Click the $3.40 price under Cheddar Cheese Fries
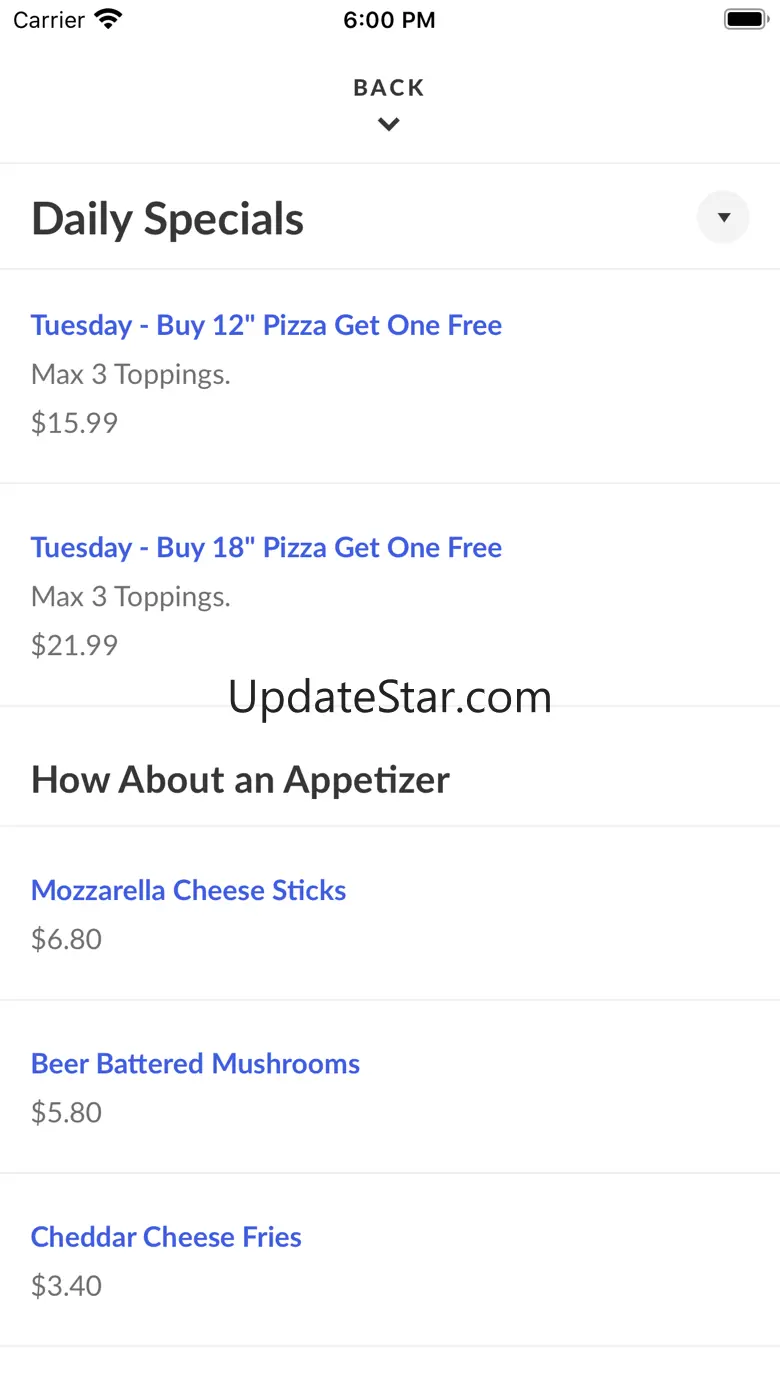 66,1285
